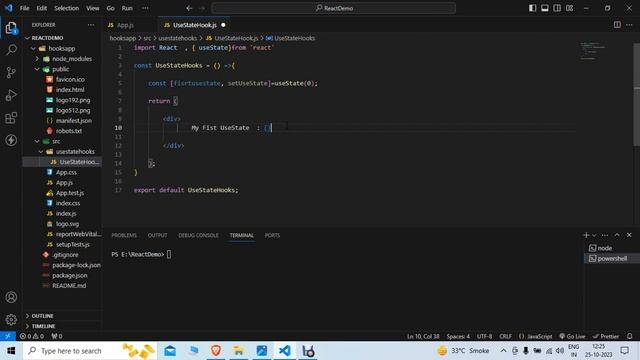Click Go Live in status bar
The width and height of the screenshot is (640, 360).
pos(572,336)
